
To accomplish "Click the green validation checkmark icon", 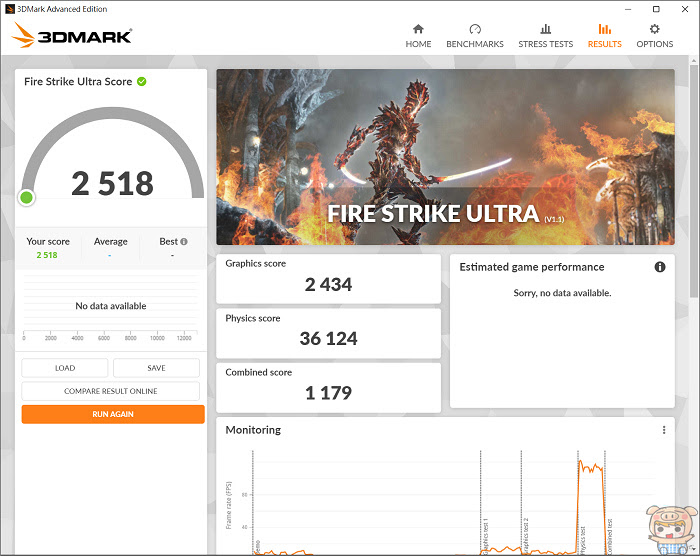I will click(142, 81).
